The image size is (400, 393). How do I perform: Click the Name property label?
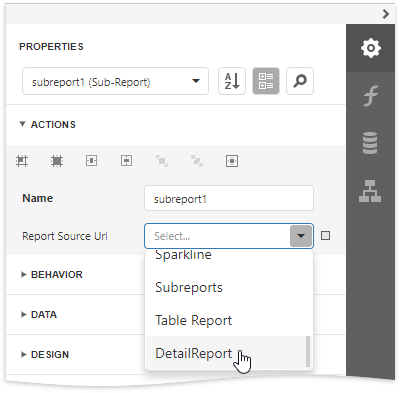[37, 198]
